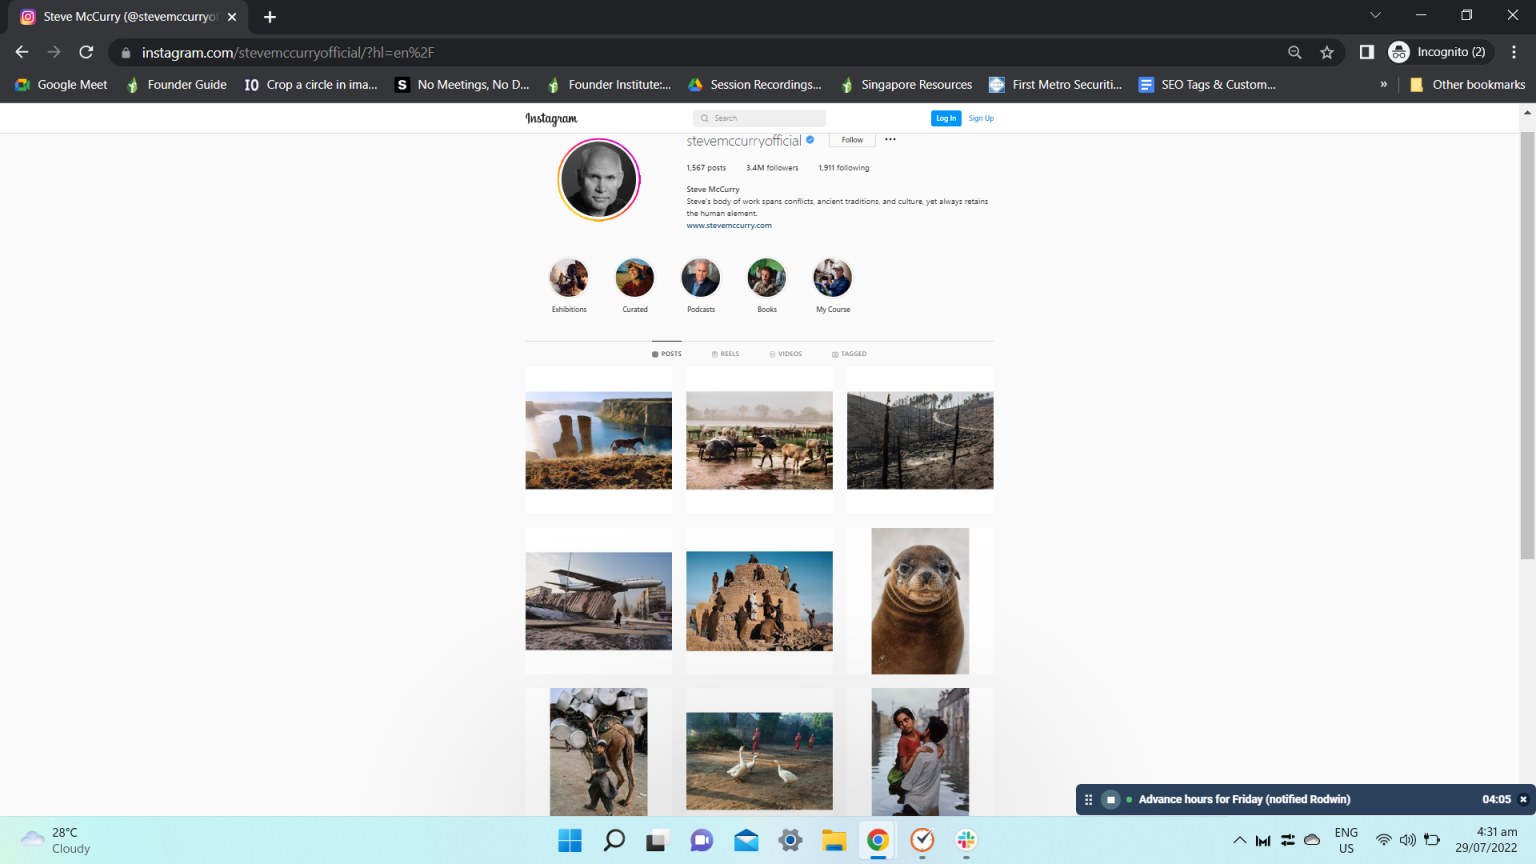Open the www.stevemccurry.com link
1536x864 pixels.
tap(729, 226)
